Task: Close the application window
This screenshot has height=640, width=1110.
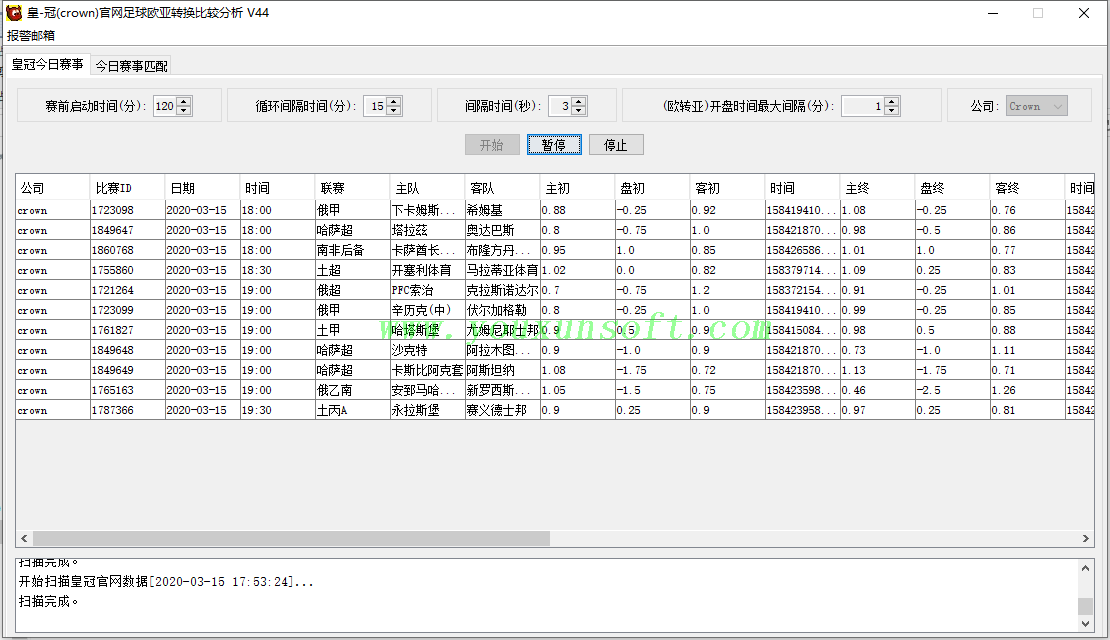Action: pos(1084,13)
